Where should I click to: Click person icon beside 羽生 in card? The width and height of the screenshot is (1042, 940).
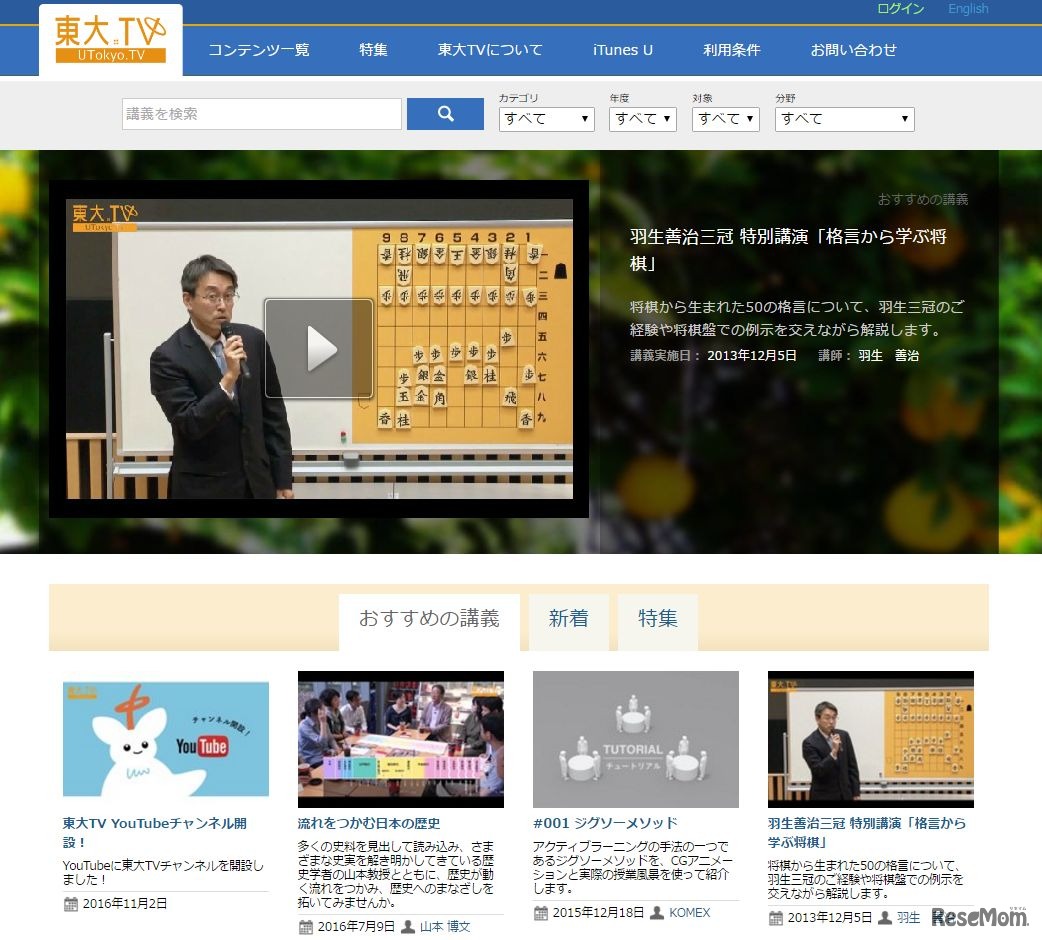885,918
